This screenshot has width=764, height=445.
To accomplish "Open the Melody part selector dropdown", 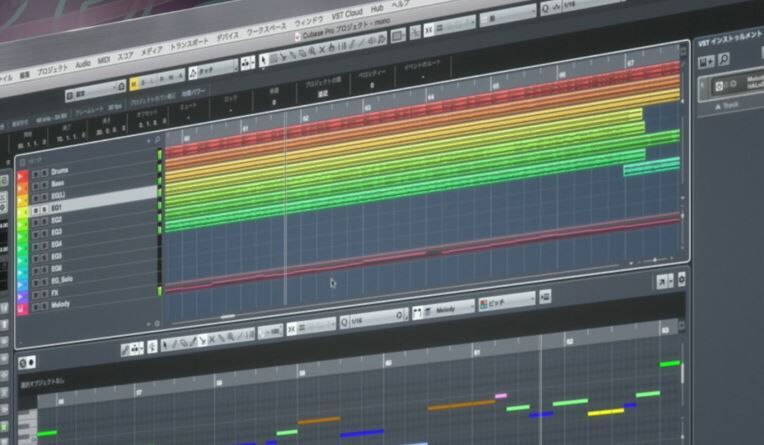I will (x=443, y=310).
